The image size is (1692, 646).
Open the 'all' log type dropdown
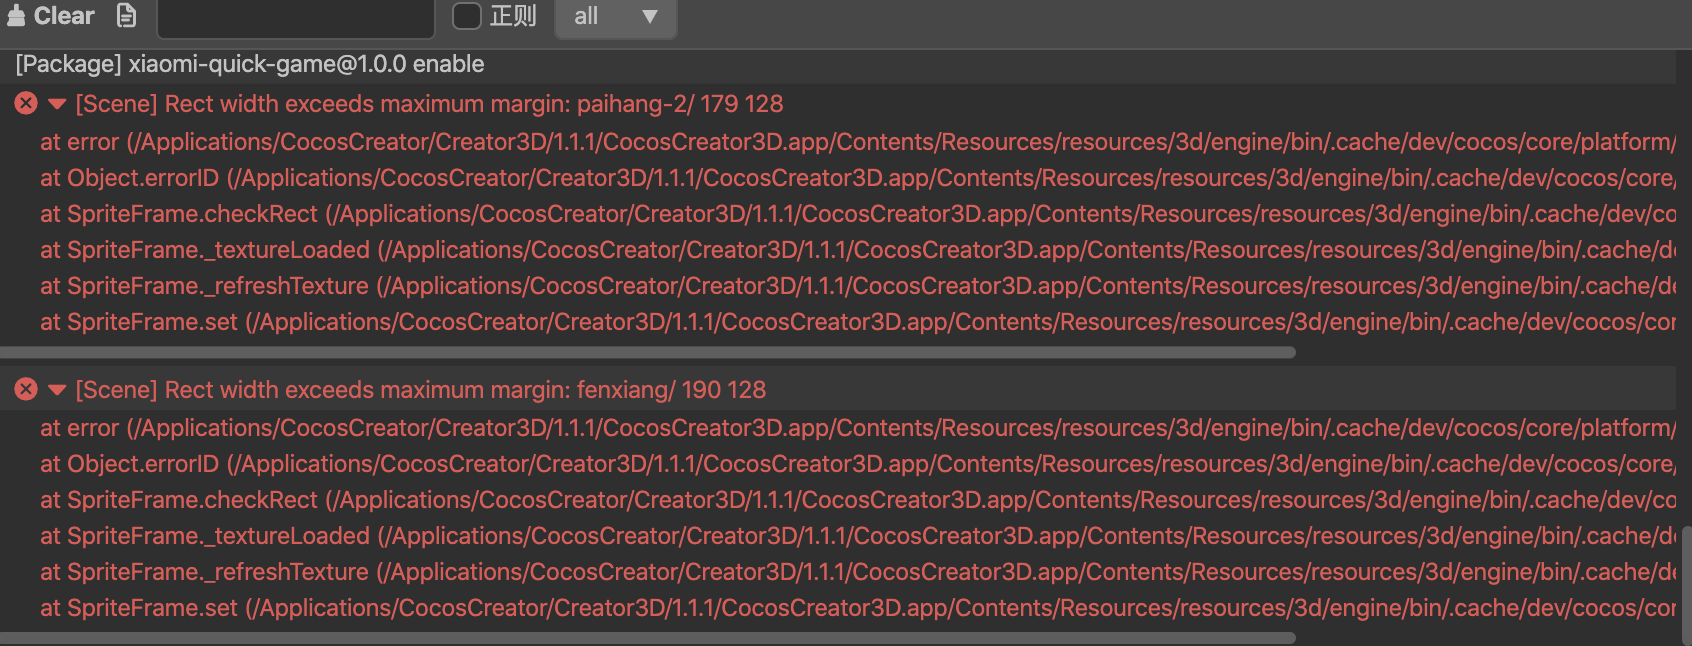point(615,17)
